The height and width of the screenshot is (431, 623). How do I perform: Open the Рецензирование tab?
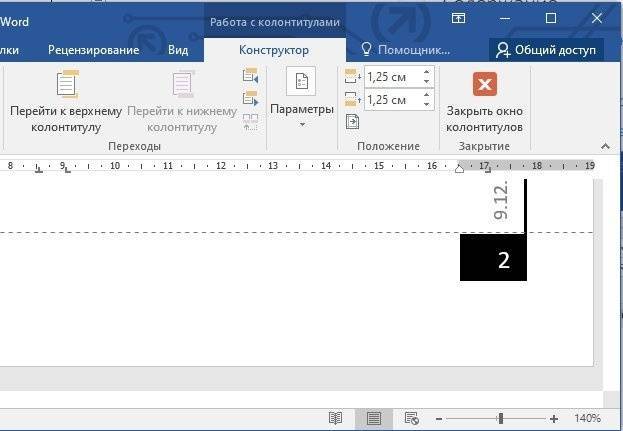click(x=93, y=50)
